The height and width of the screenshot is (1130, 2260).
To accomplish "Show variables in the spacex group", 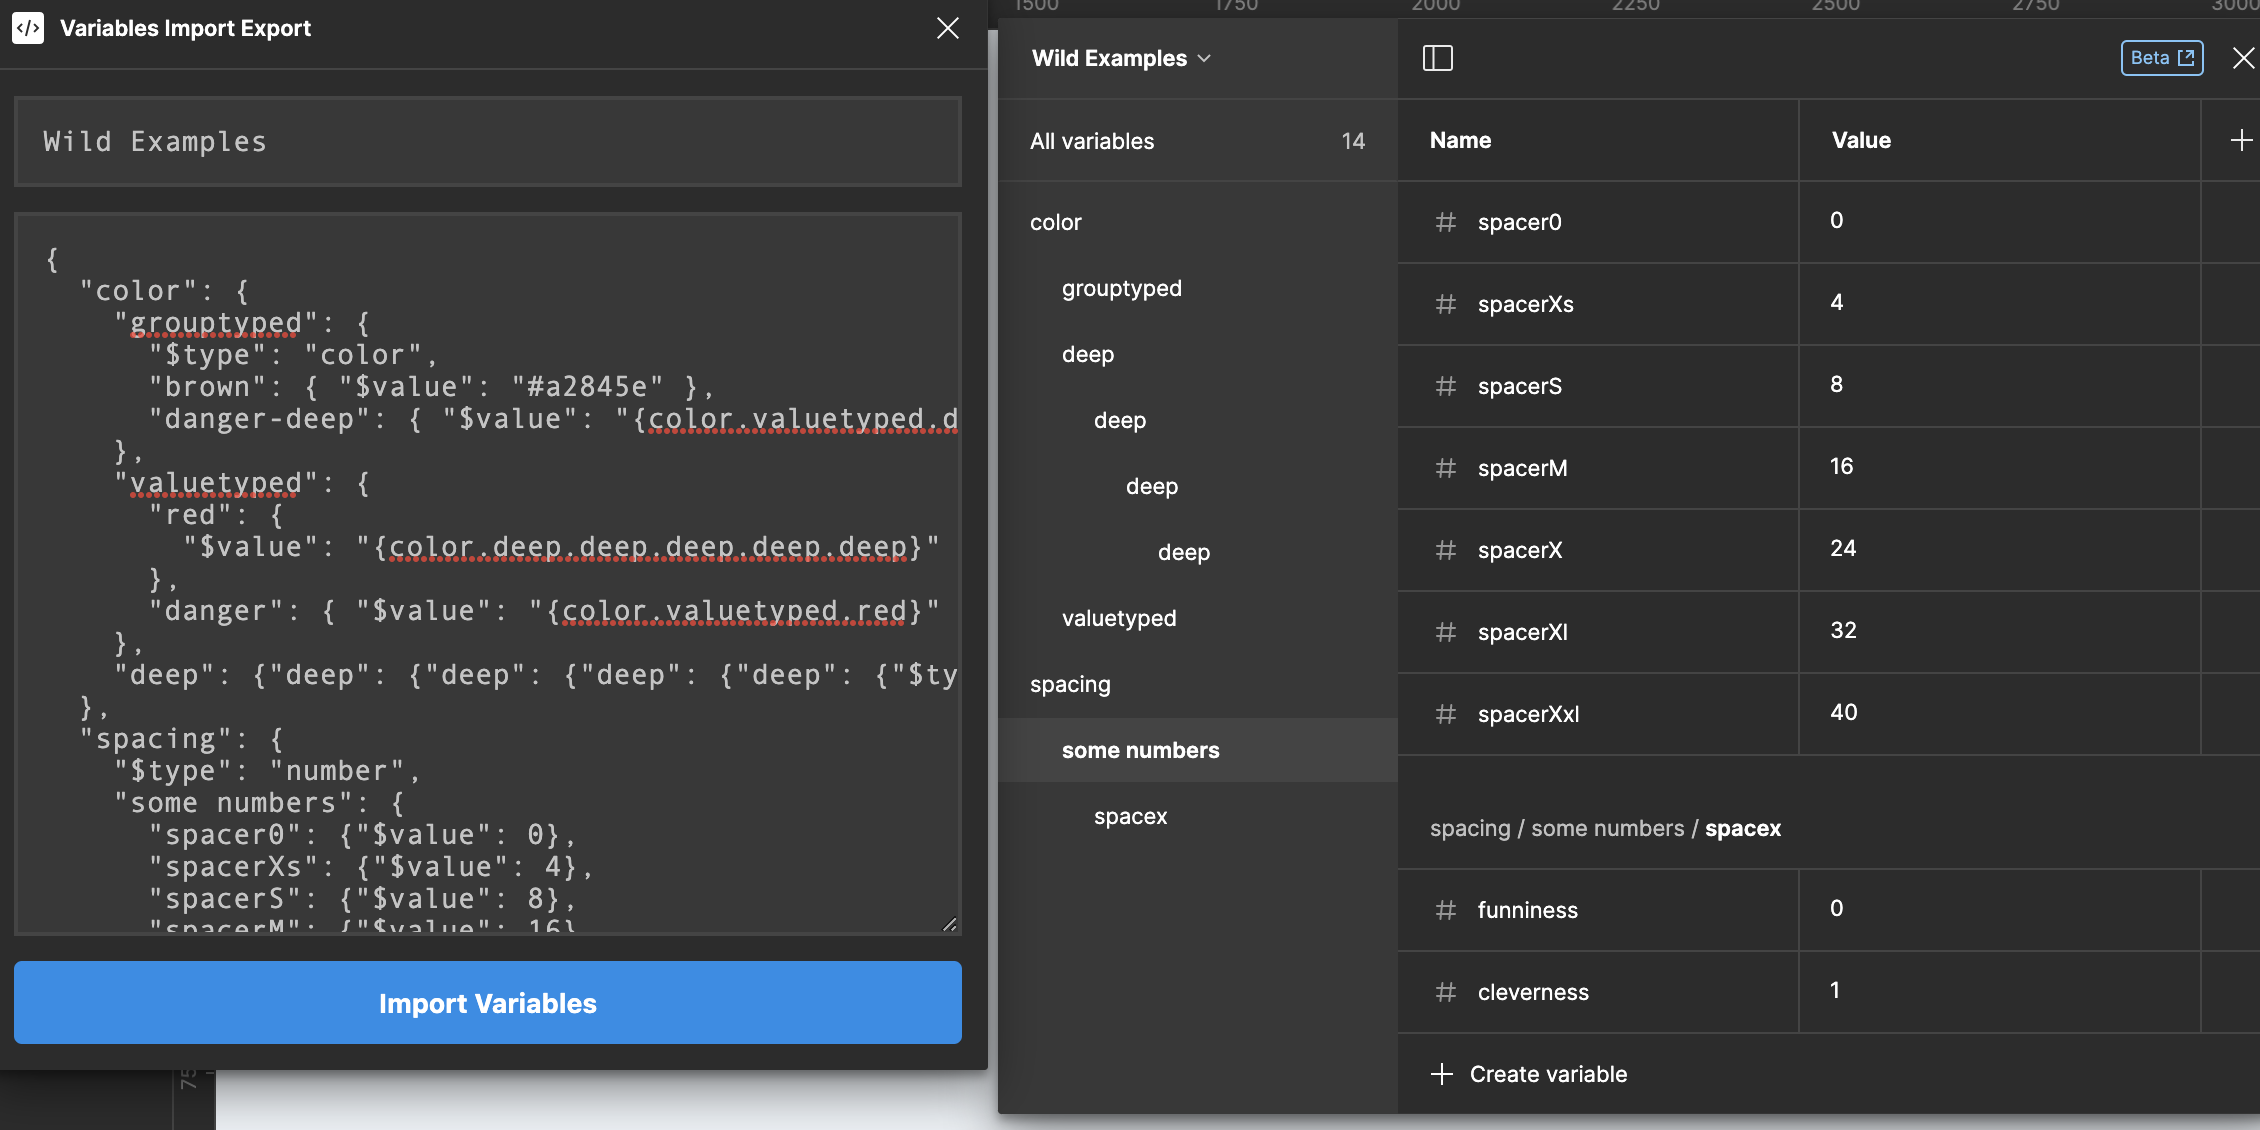I will click(x=1130, y=816).
